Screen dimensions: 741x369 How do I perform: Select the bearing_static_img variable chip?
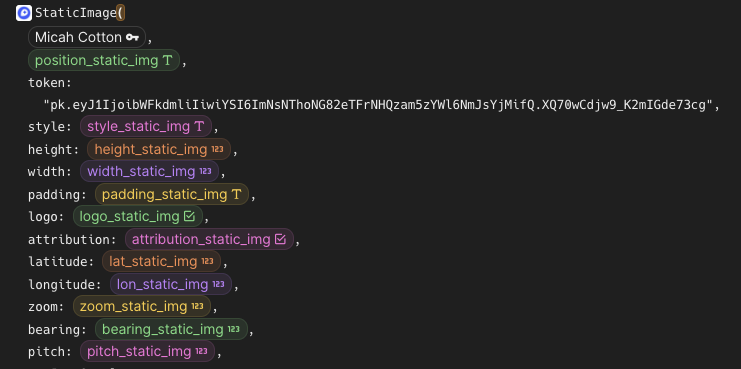coord(171,329)
